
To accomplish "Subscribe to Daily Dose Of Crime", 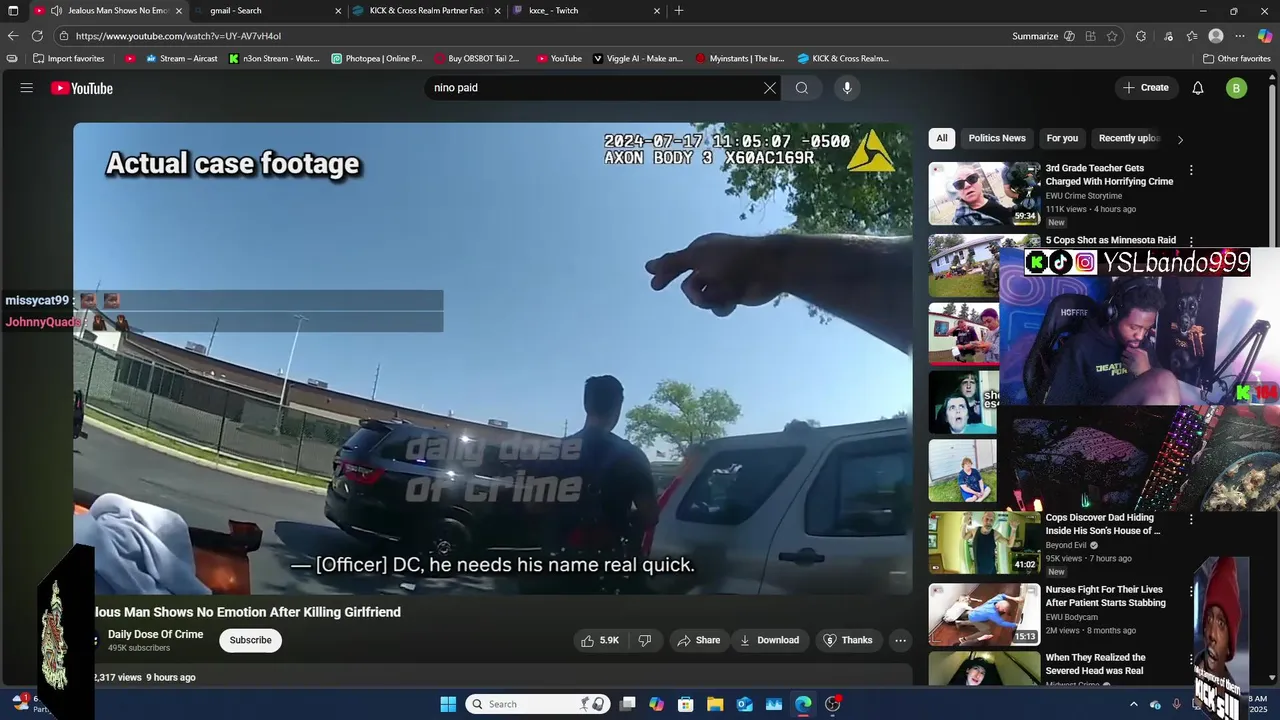I will pyautogui.click(x=250, y=640).
